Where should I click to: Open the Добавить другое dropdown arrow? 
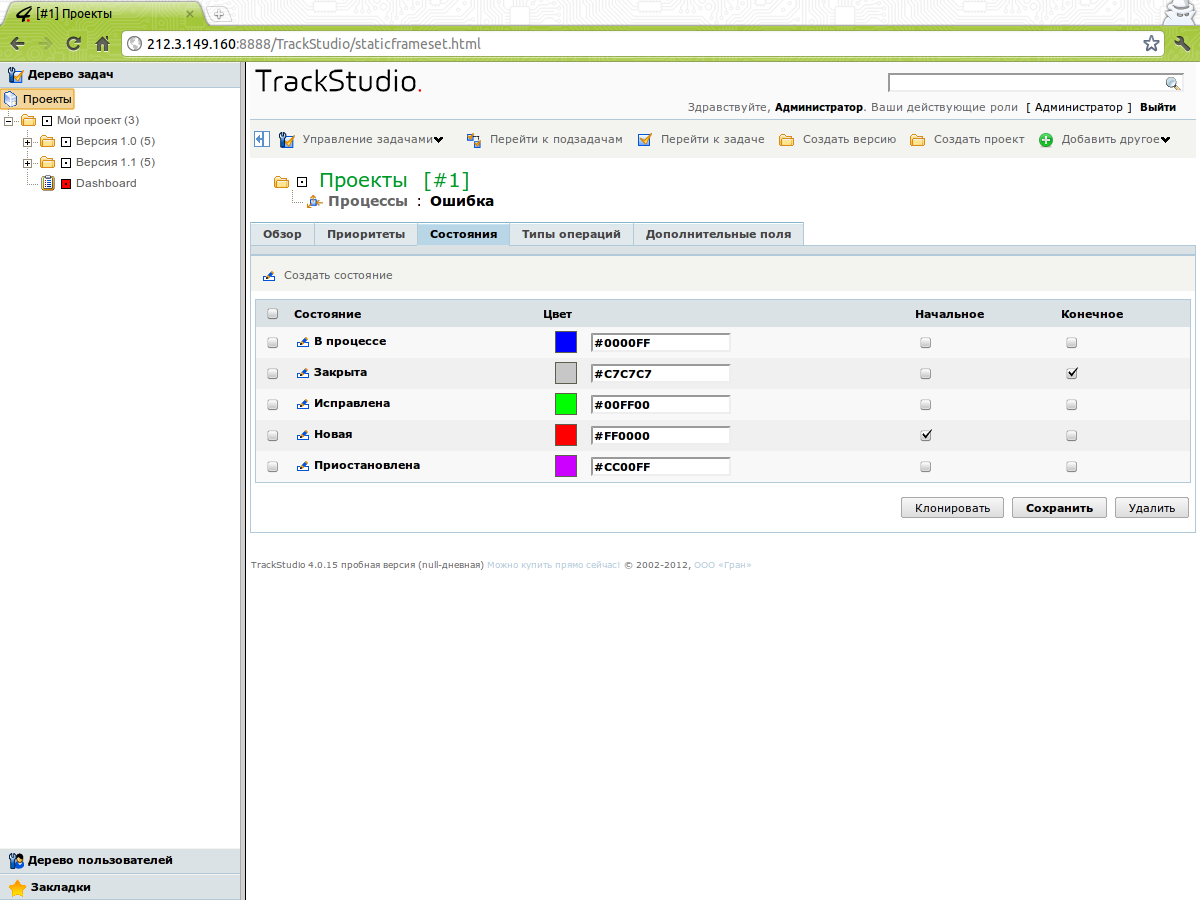(1165, 140)
